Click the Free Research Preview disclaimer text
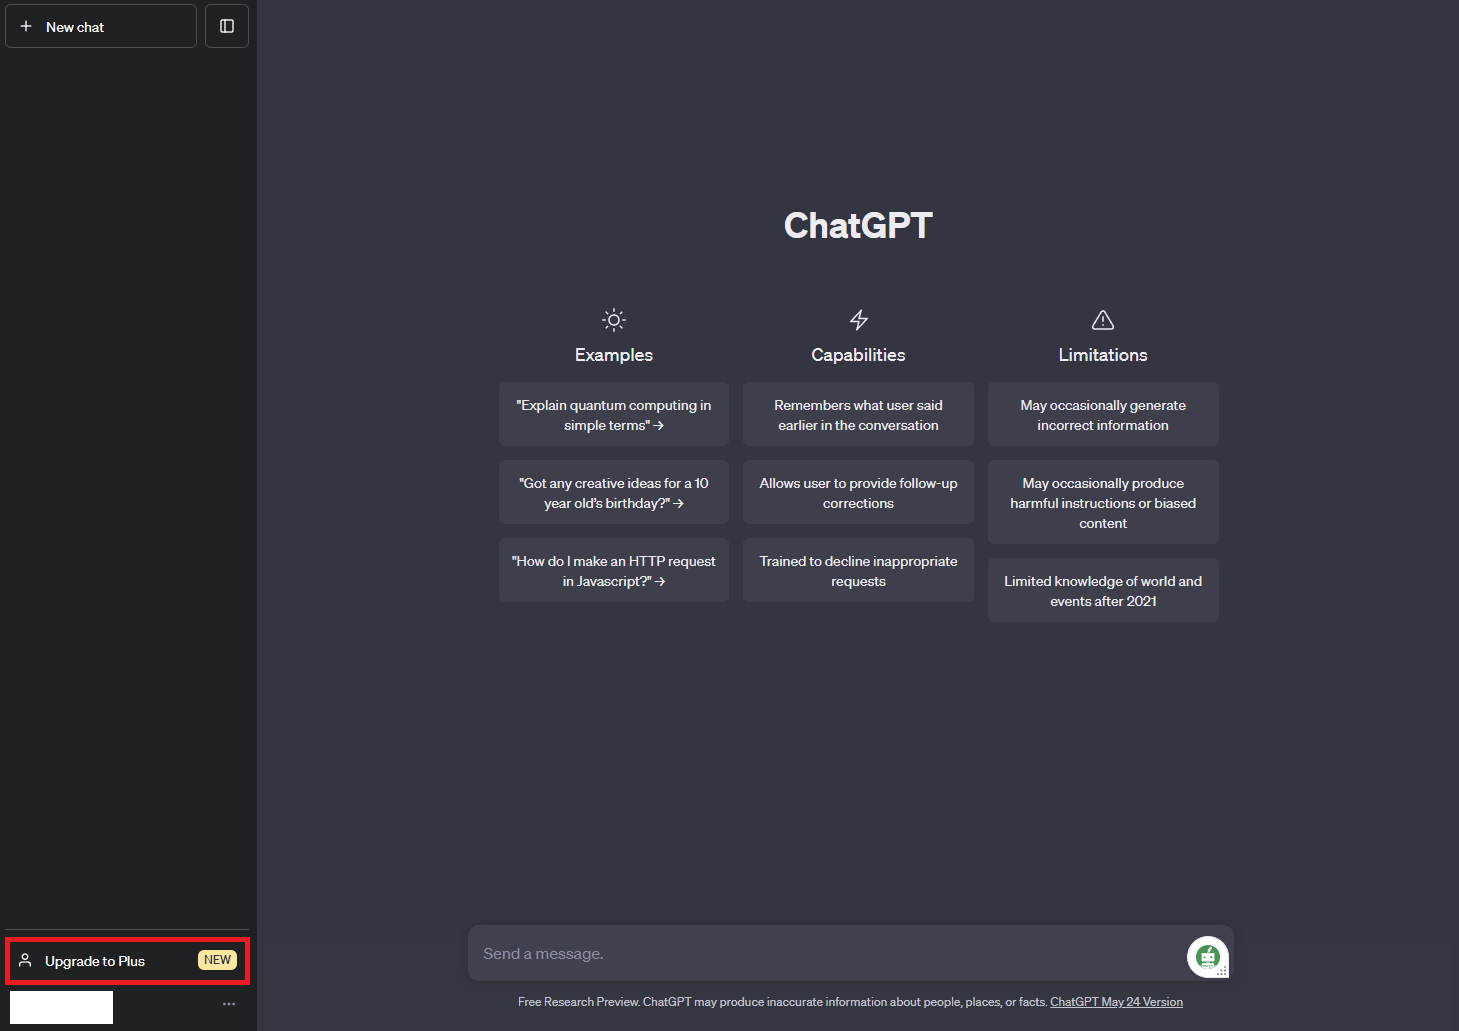The height and width of the screenshot is (1031, 1459). coord(782,1002)
